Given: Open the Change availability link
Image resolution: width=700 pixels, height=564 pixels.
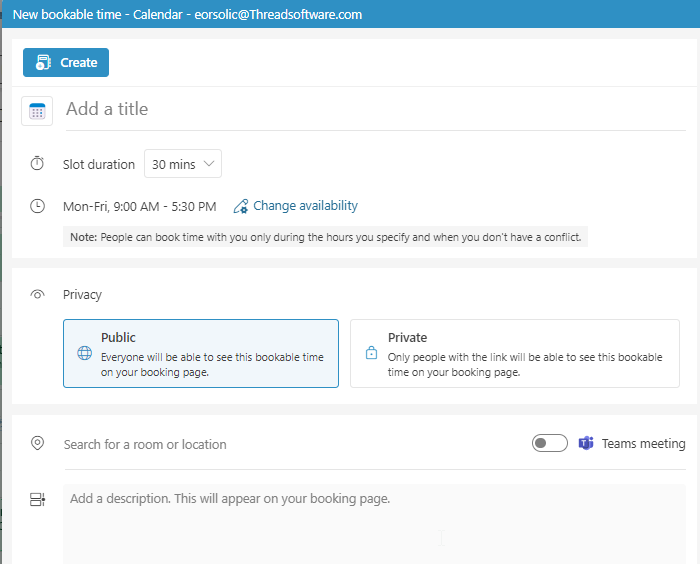Looking at the screenshot, I should click(305, 206).
